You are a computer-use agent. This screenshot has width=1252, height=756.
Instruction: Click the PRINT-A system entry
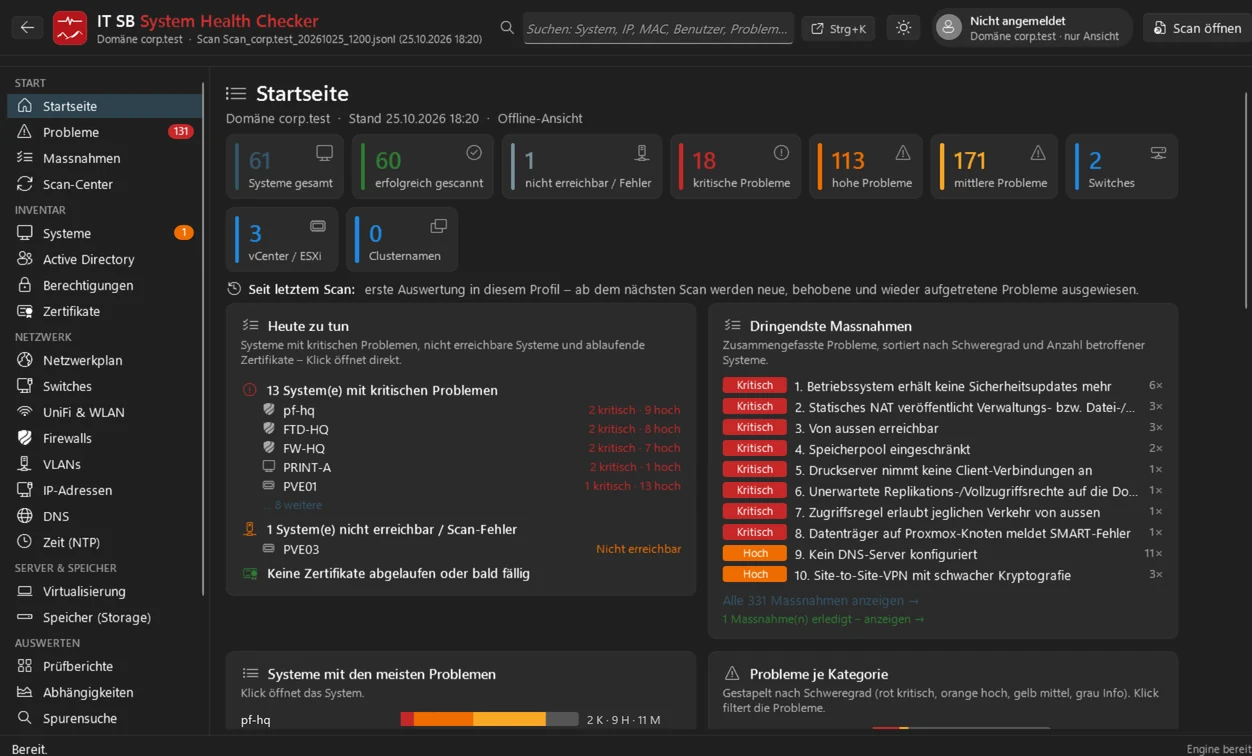(x=471, y=467)
